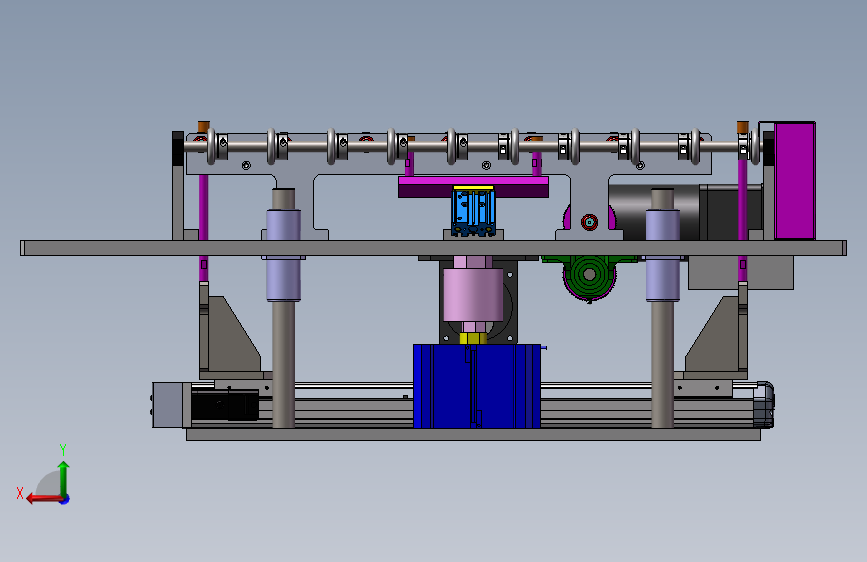Viewport: 867px width, 562px height.
Task: Click the green Y axis arrow of triad
Action: click(x=64, y=478)
